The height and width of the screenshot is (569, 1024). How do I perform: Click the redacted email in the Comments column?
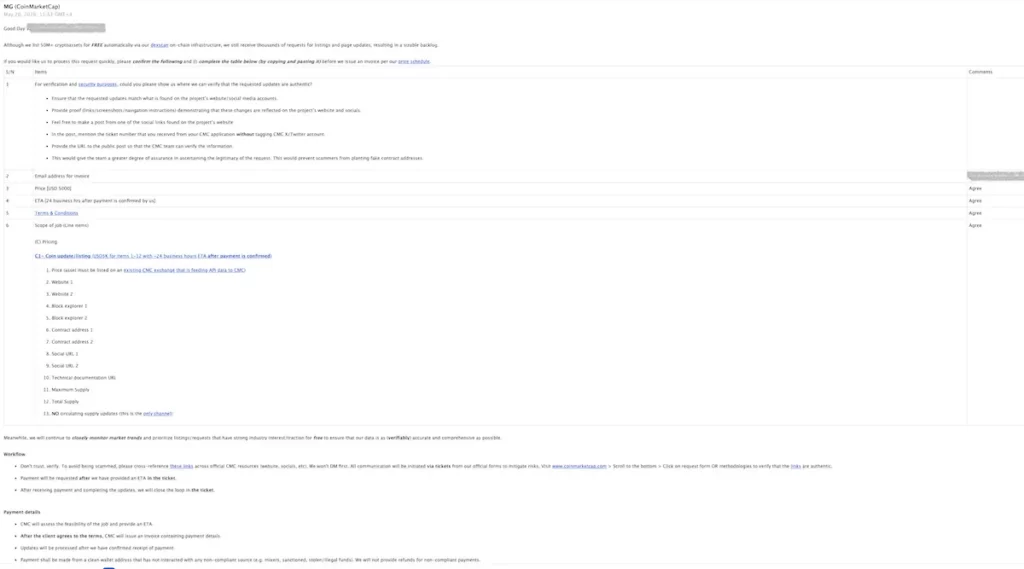tap(995, 176)
